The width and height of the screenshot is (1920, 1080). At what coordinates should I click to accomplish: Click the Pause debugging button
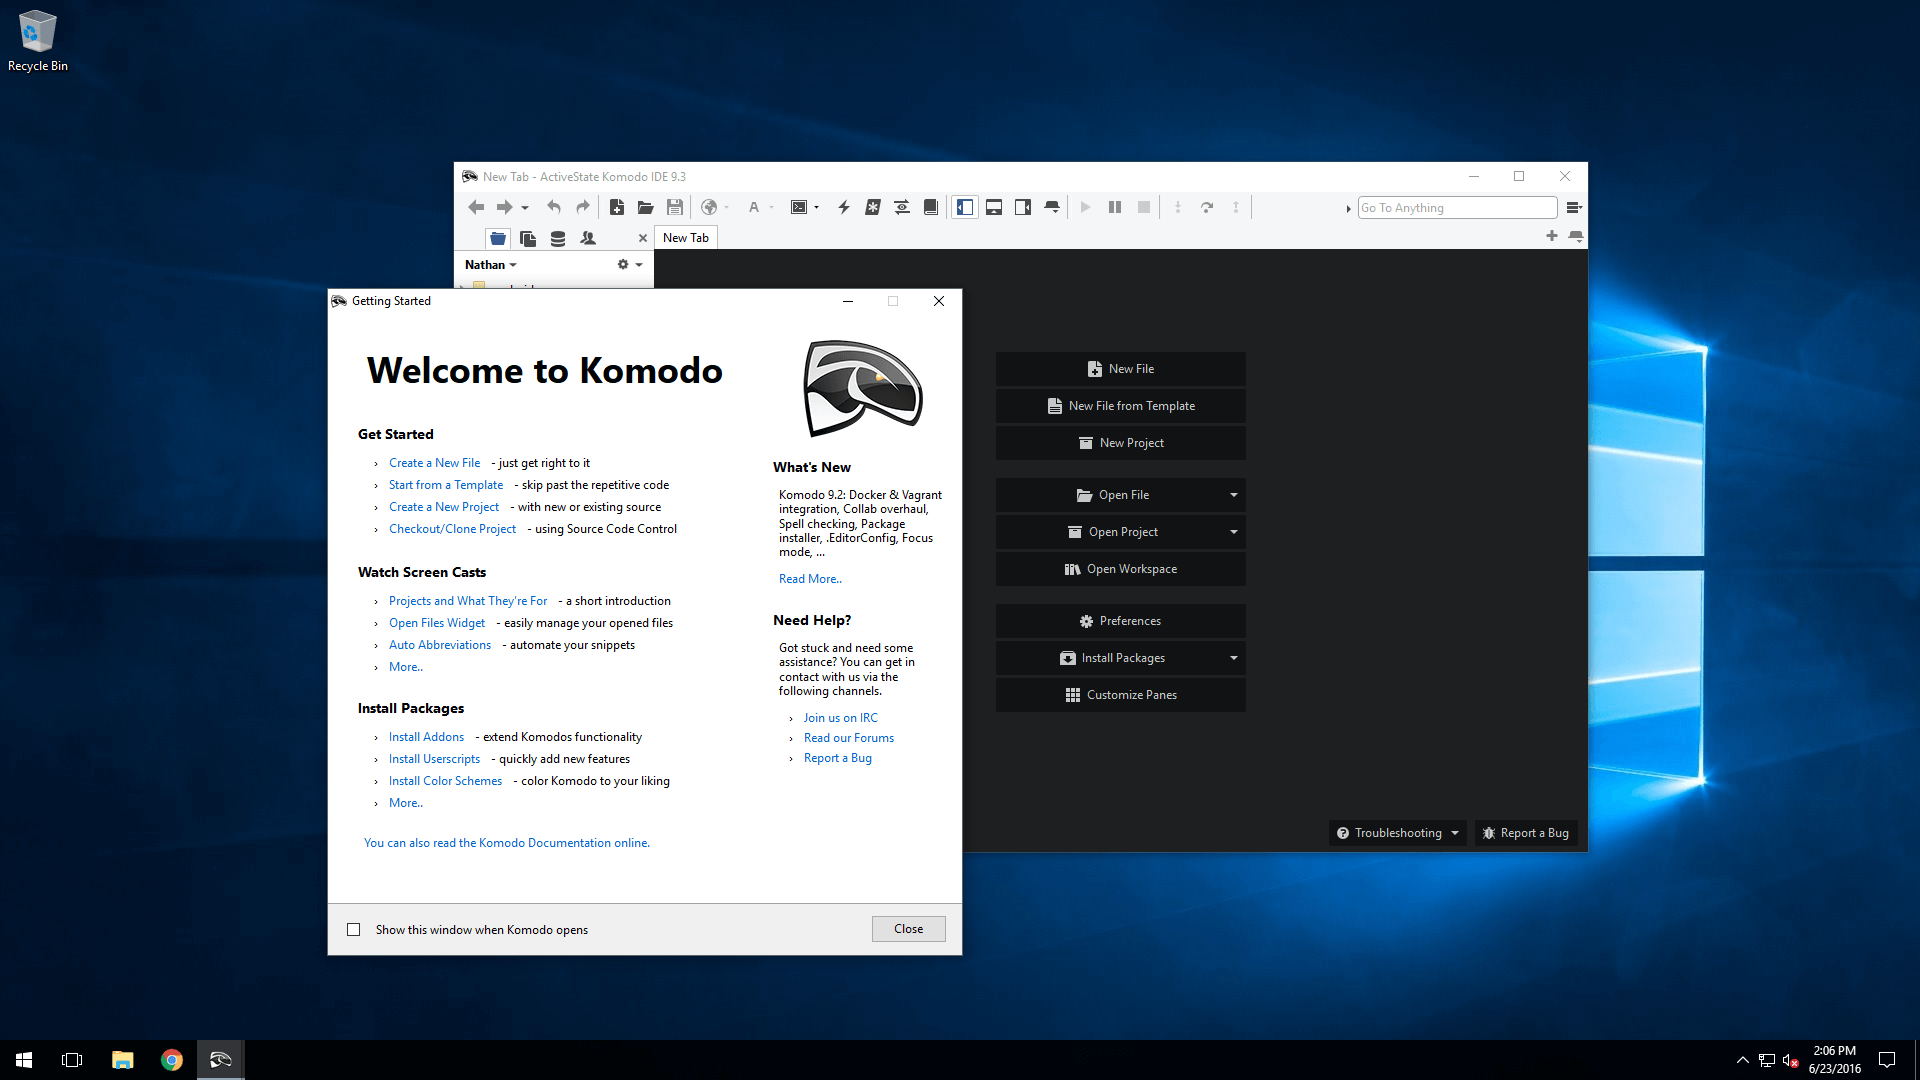[1115, 207]
